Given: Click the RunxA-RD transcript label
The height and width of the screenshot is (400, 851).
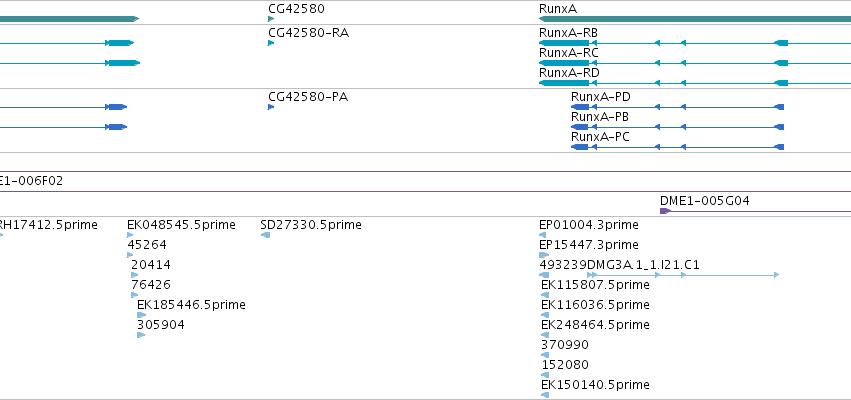Looking at the screenshot, I should [569, 73].
